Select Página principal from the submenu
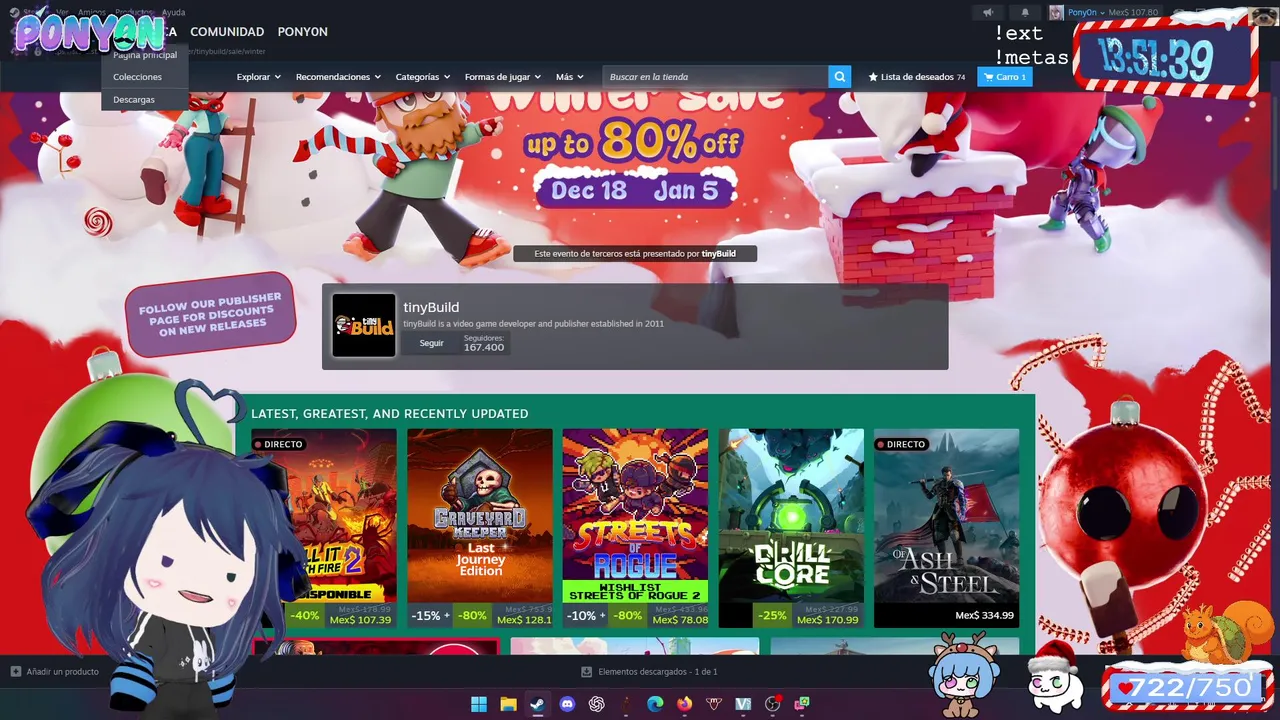This screenshot has width=1280, height=720. [145, 55]
